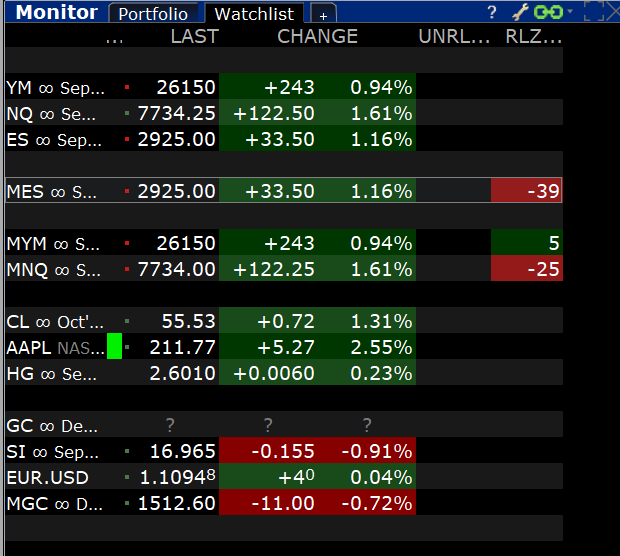Click the green tick dot for NQ

127,113
